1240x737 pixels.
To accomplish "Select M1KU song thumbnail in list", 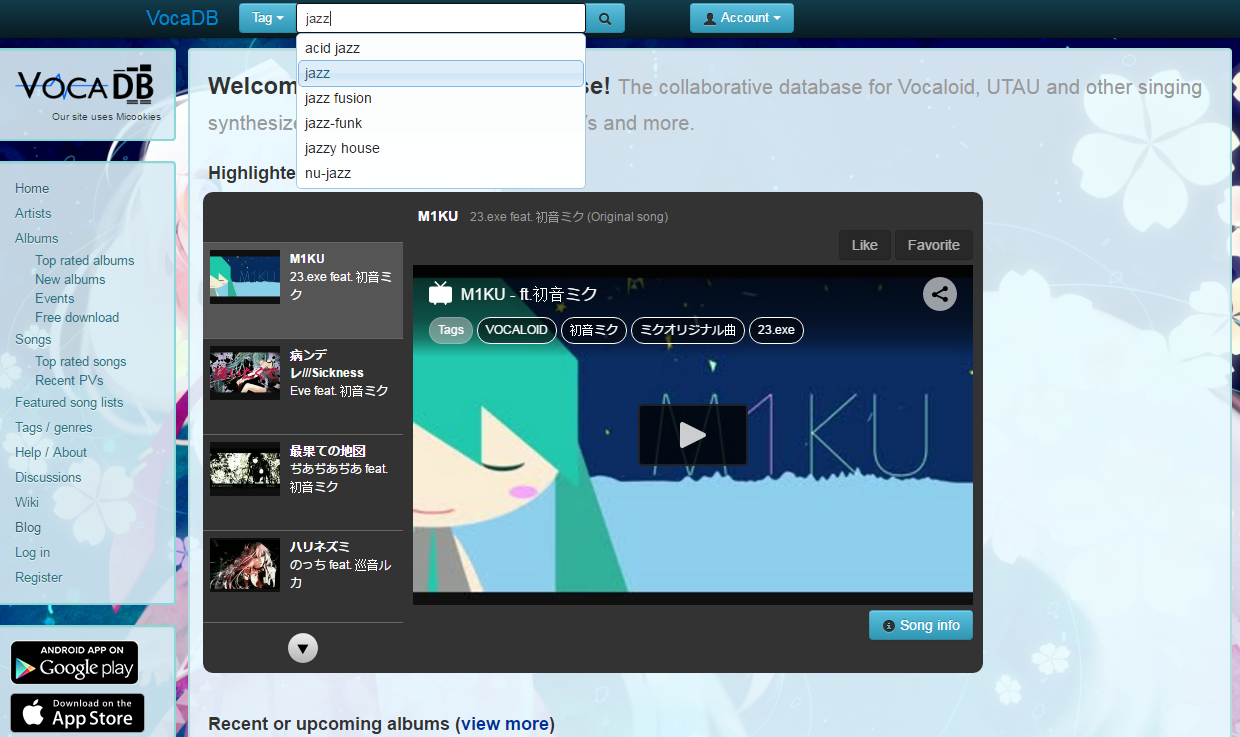I will click(x=245, y=276).
